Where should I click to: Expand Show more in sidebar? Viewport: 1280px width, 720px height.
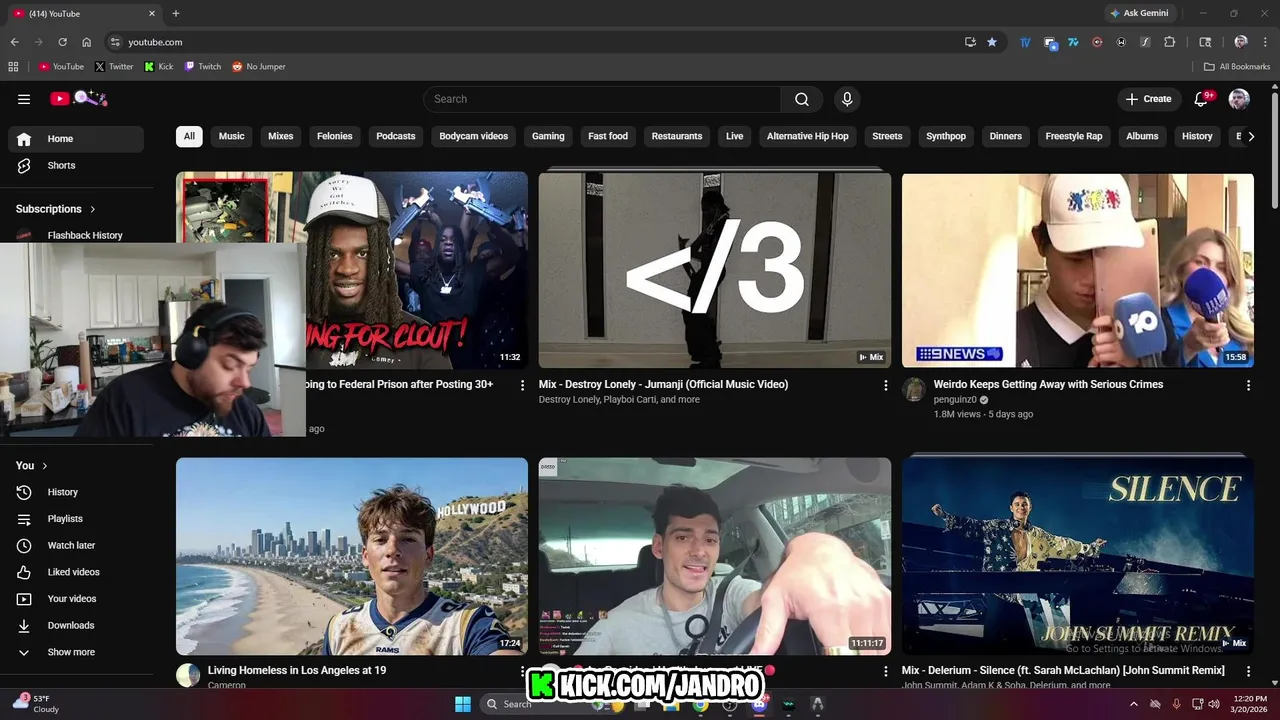point(76,652)
